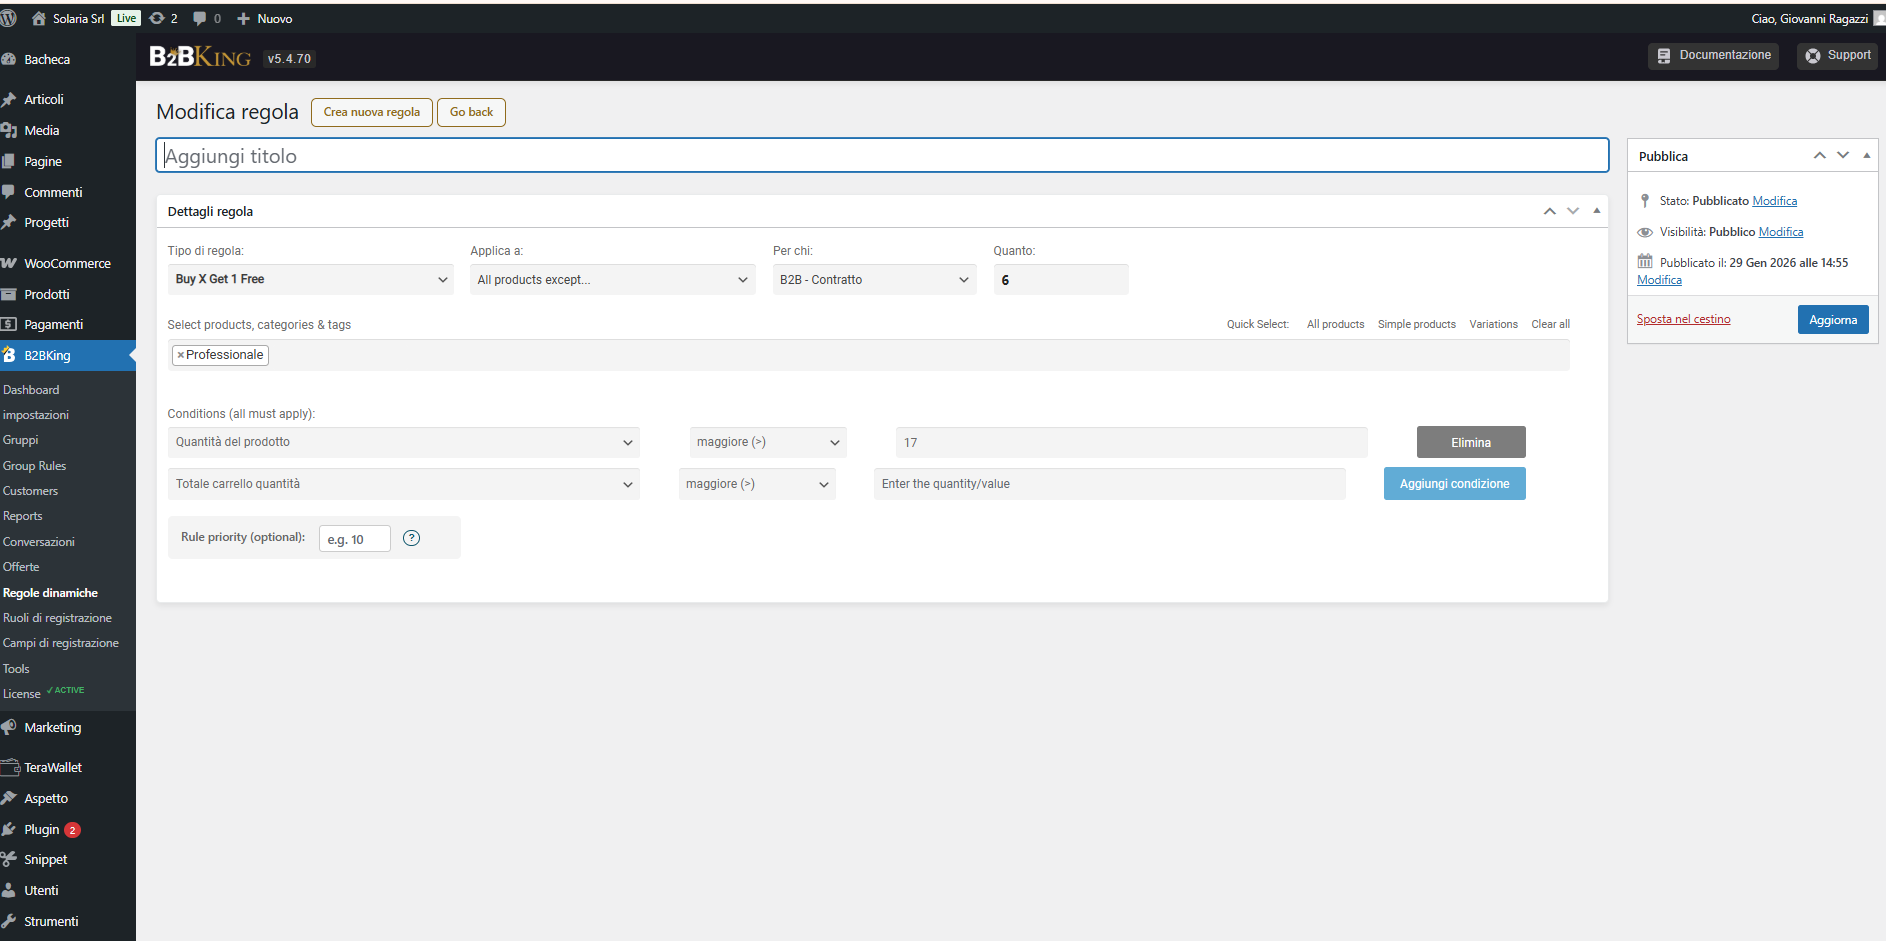Open Group Rules in B2BKing submenu
1886x941 pixels.
[34, 466]
